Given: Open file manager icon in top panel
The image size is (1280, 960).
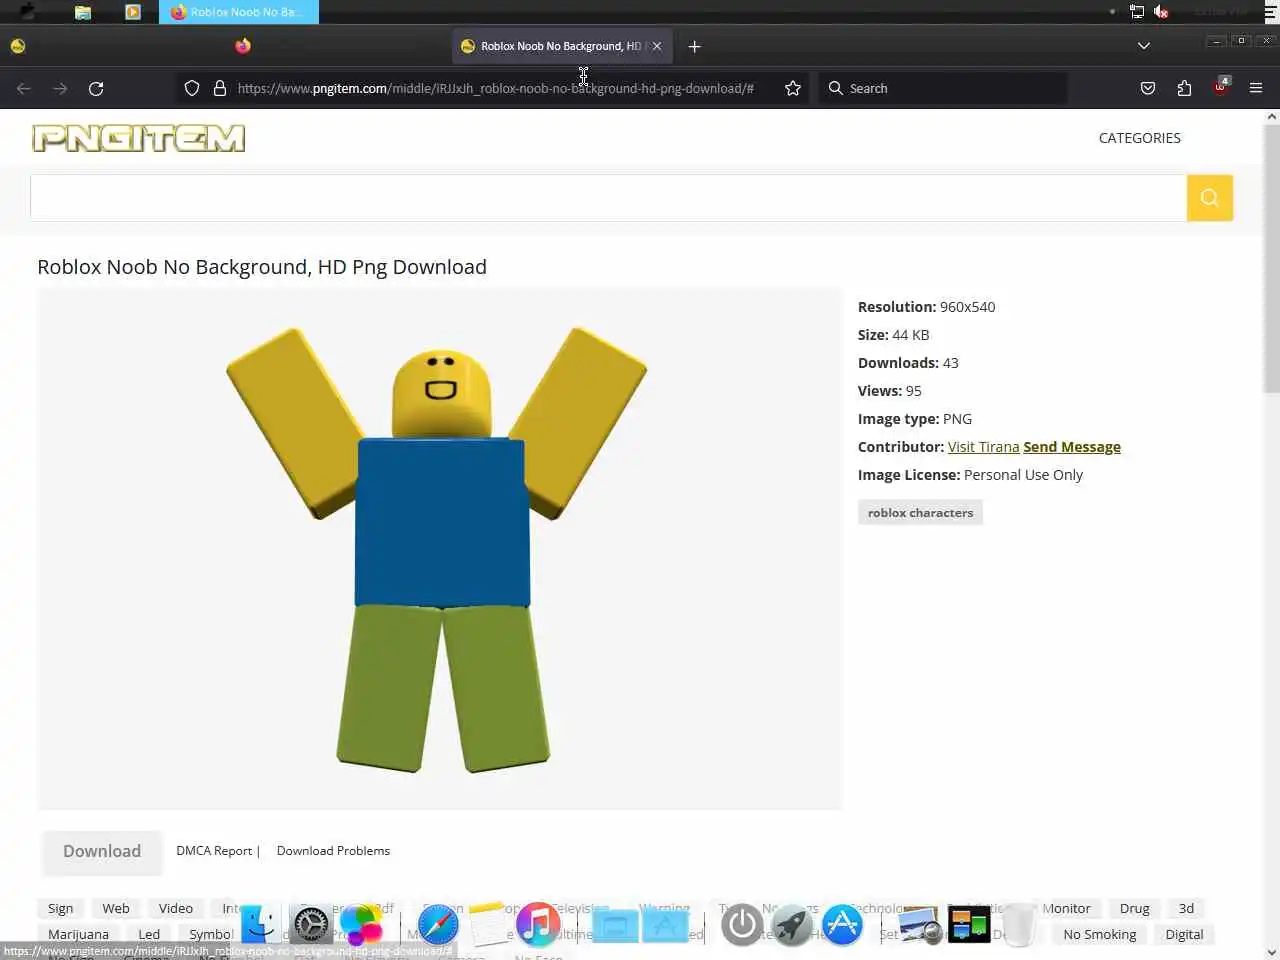Looking at the screenshot, I should [83, 12].
